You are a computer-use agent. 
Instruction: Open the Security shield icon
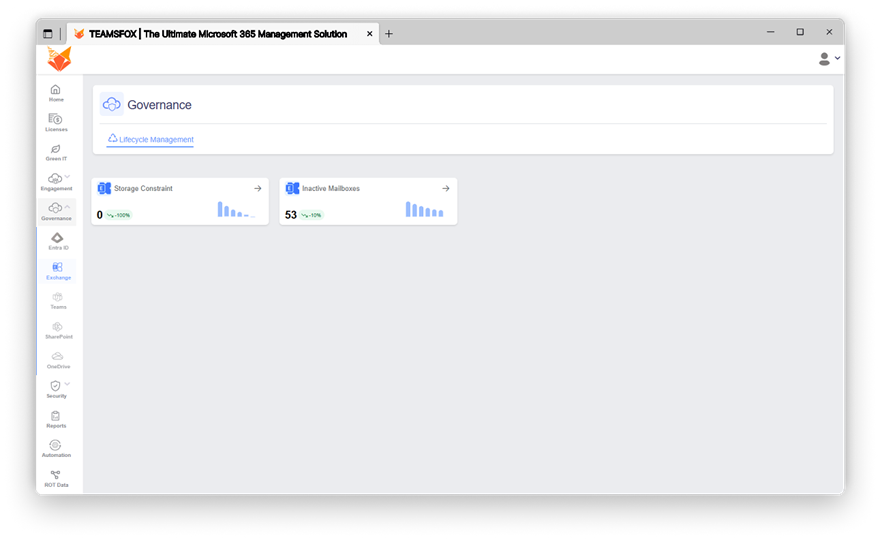click(55, 386)
